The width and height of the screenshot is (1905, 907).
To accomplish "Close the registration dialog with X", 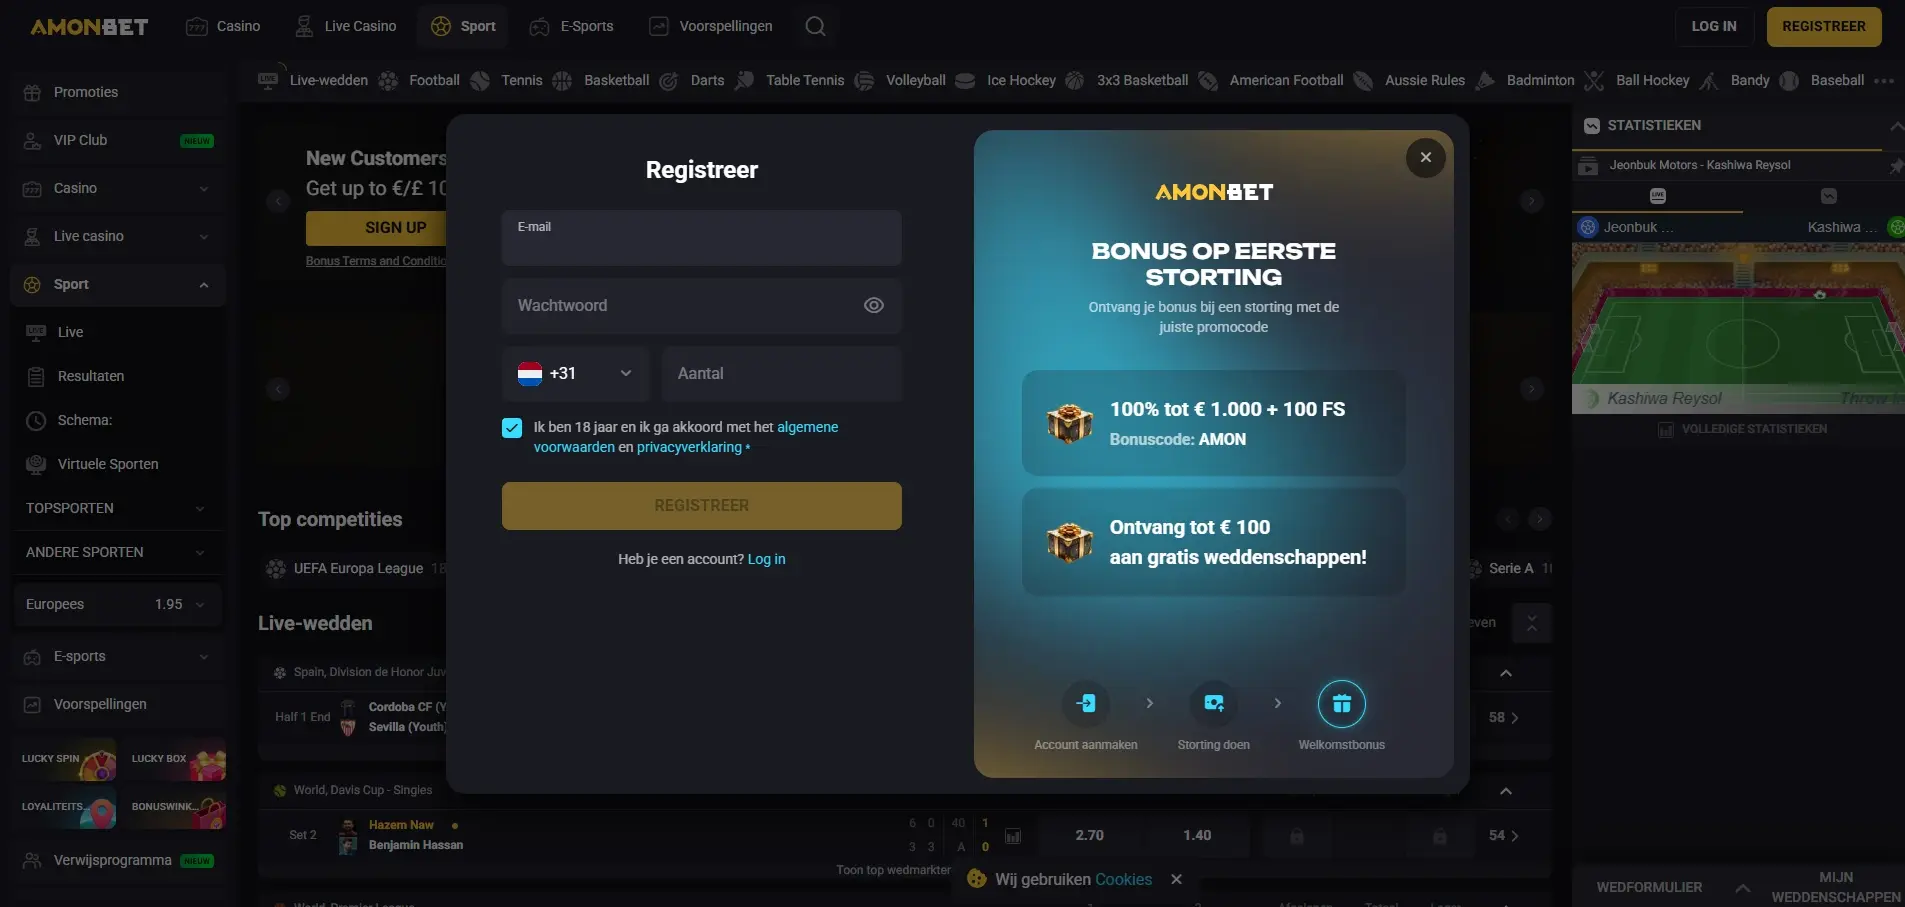I will tap(1426, 157).
